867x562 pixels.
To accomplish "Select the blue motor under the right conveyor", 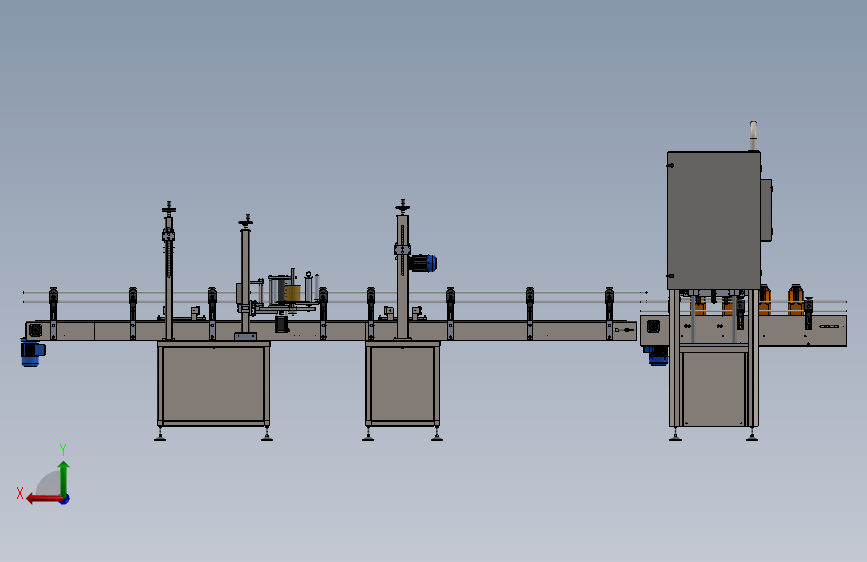I will (656, 355).
